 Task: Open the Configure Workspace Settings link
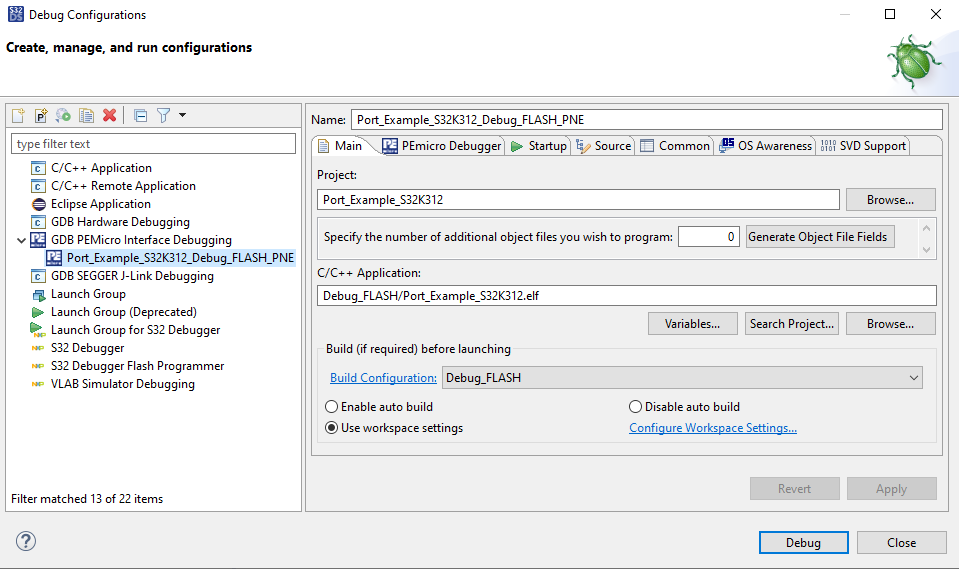(x=712, y=428)
